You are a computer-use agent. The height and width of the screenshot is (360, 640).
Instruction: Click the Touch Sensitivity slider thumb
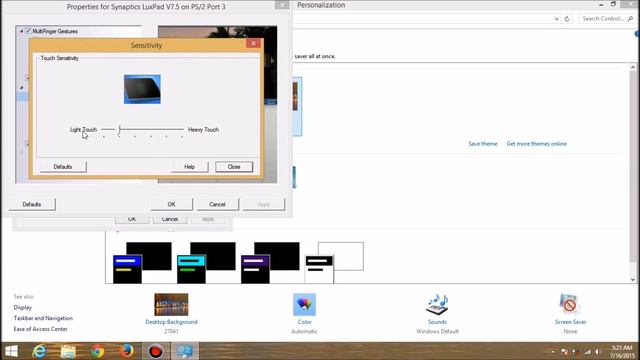(119, 130)
